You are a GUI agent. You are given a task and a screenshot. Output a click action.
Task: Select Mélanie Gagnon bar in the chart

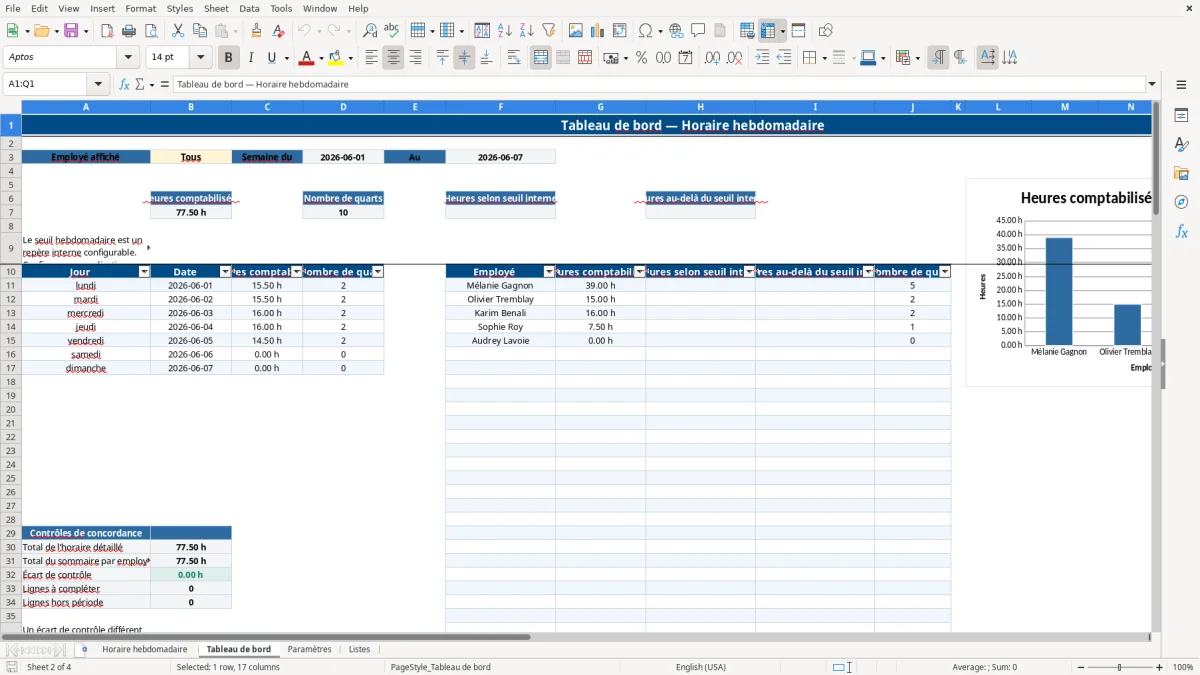pos(1058,291)
